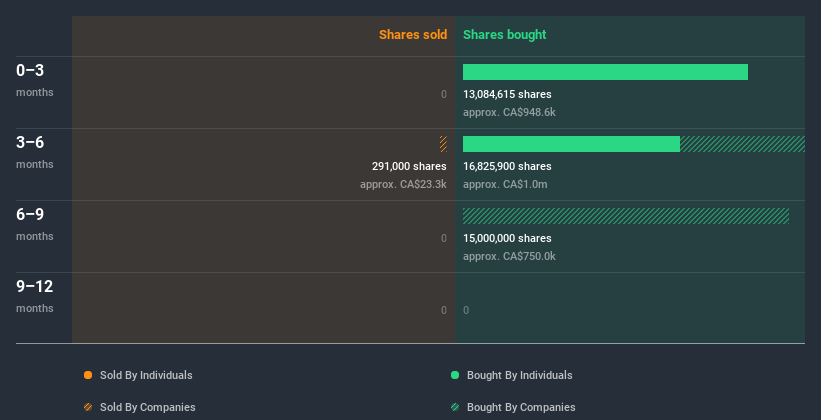Click the orange 'Sold By Individuals' legend dot
This screenshot has height=420, width=821.
88,375
